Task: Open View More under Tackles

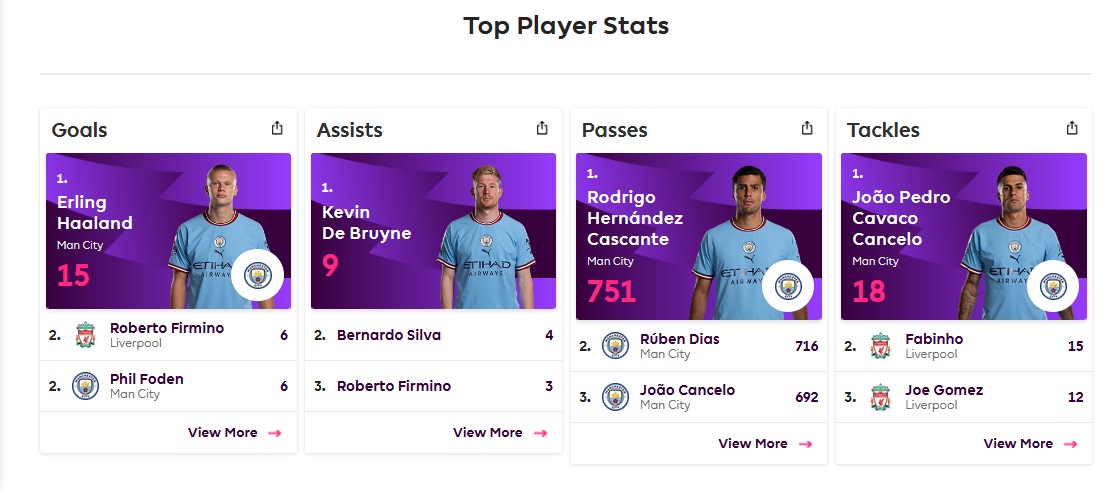Action: click(x=1030, y=443)
